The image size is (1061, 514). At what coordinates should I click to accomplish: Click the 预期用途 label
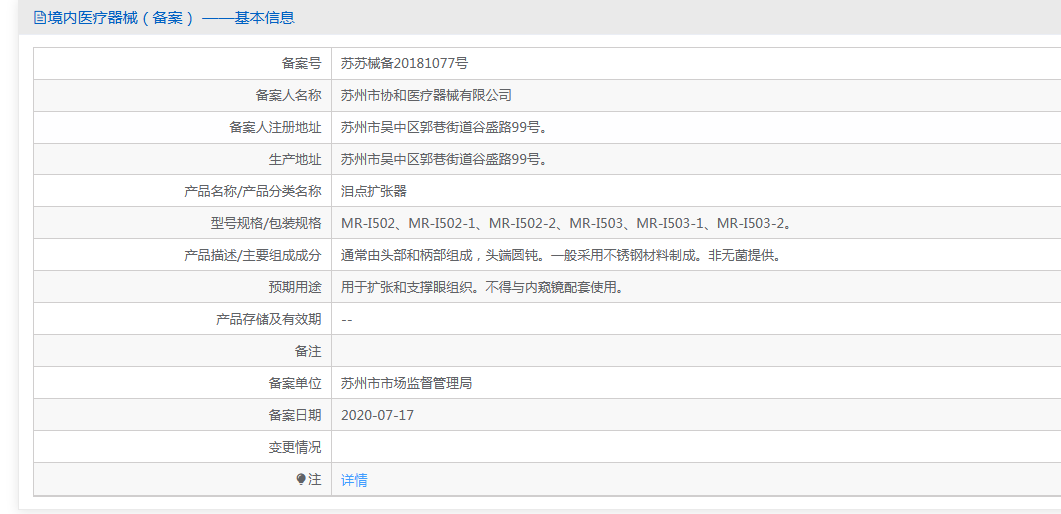295,287
